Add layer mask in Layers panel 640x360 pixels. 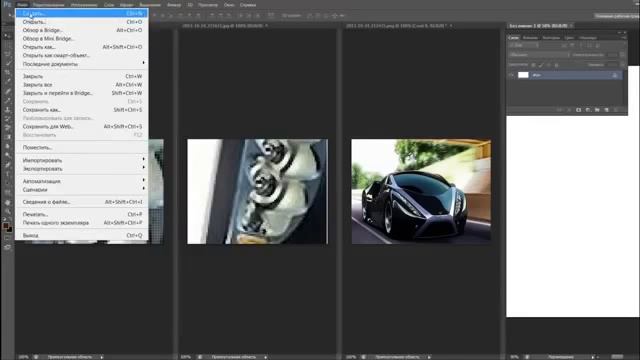click(x=578, y=110)
